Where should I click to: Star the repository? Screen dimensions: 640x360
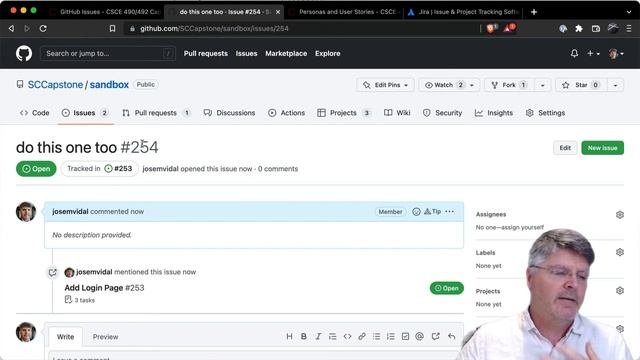581,85
